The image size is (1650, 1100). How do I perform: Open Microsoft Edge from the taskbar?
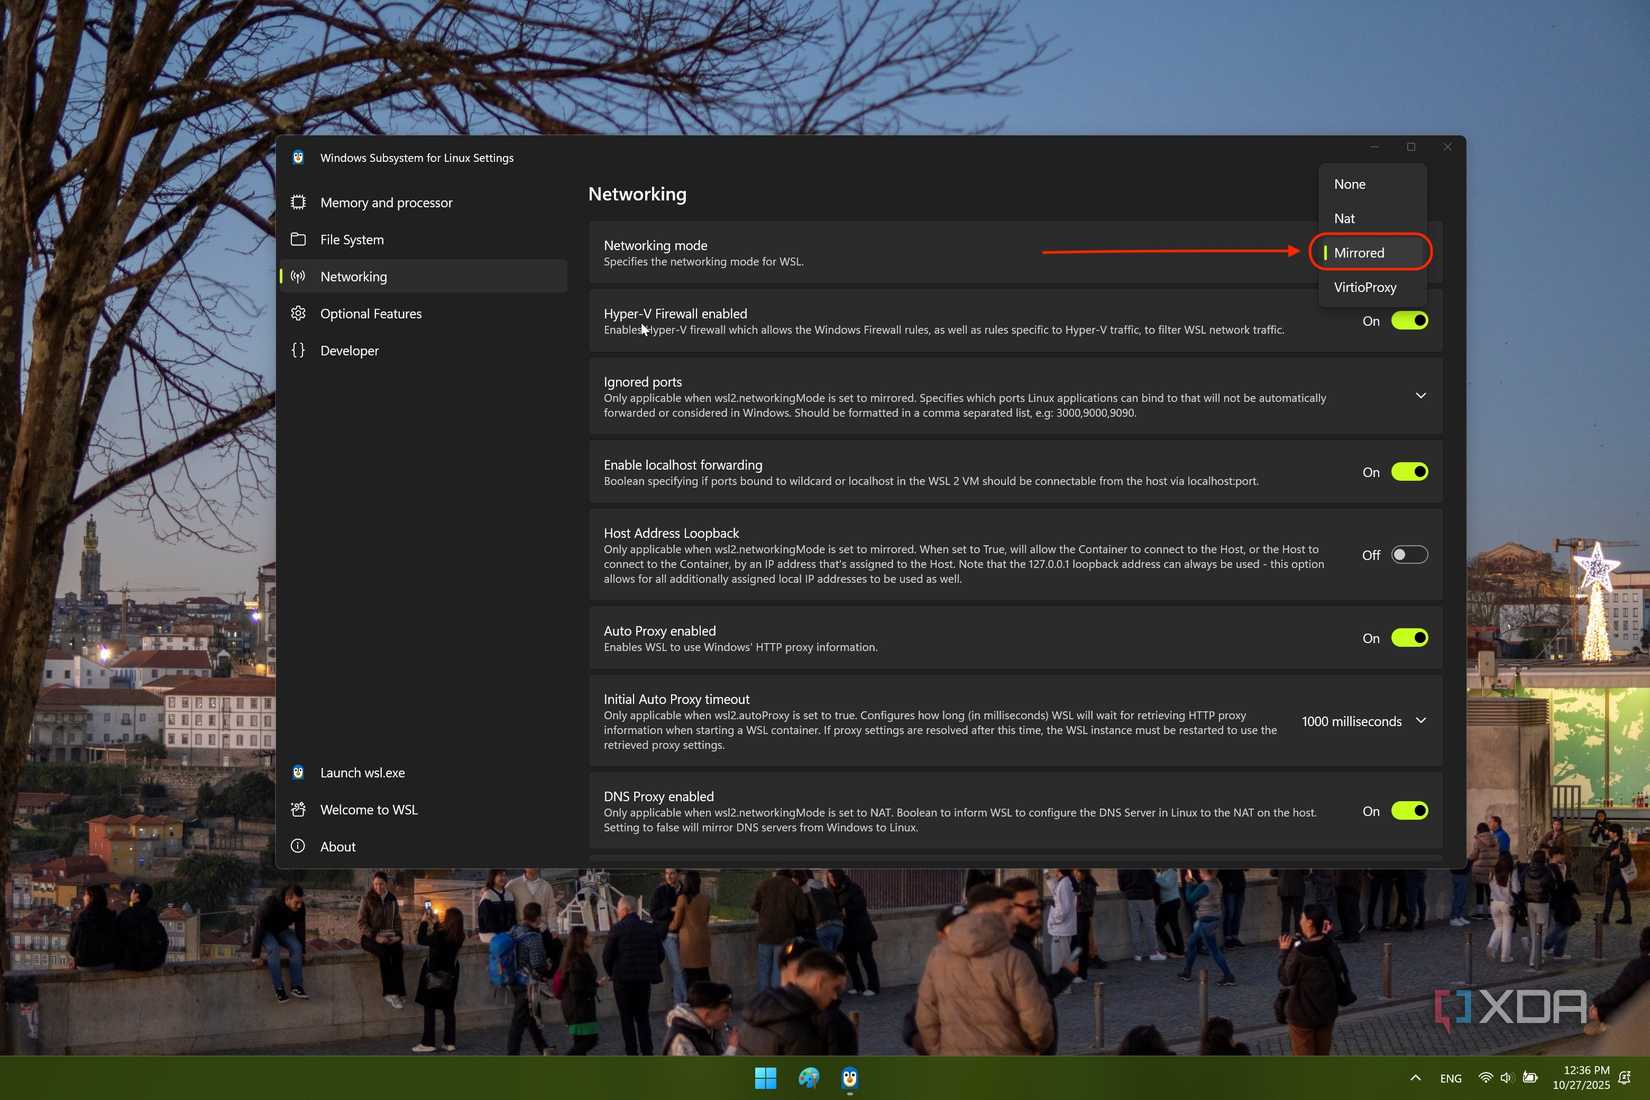pyautogui.click(x=807, y=1078)
